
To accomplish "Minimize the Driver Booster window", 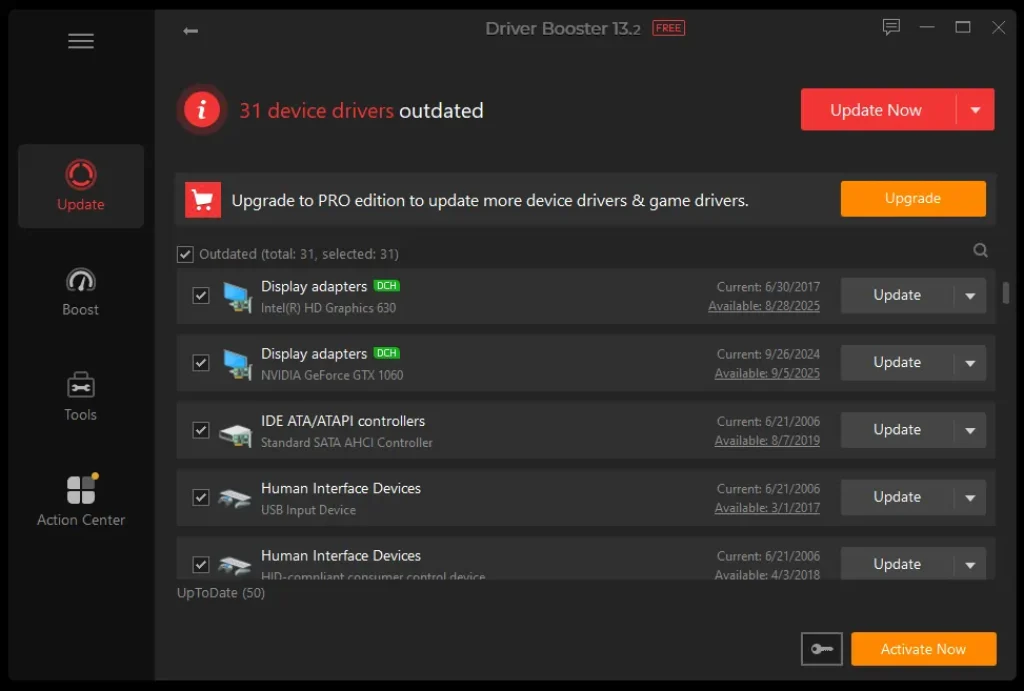I will click(x=927, y=27).
